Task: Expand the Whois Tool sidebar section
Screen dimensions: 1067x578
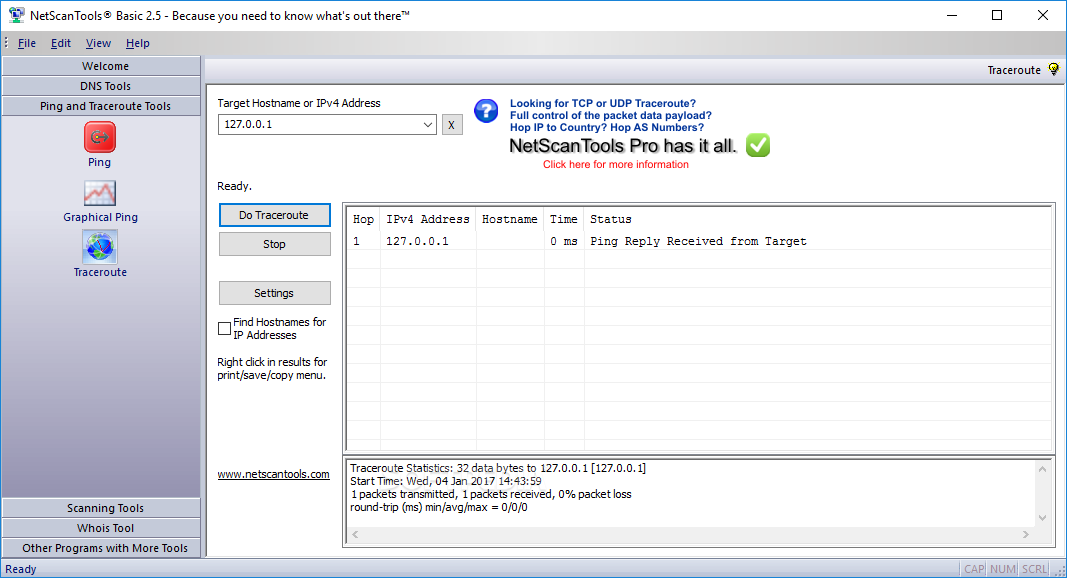Action: point(101,528)
